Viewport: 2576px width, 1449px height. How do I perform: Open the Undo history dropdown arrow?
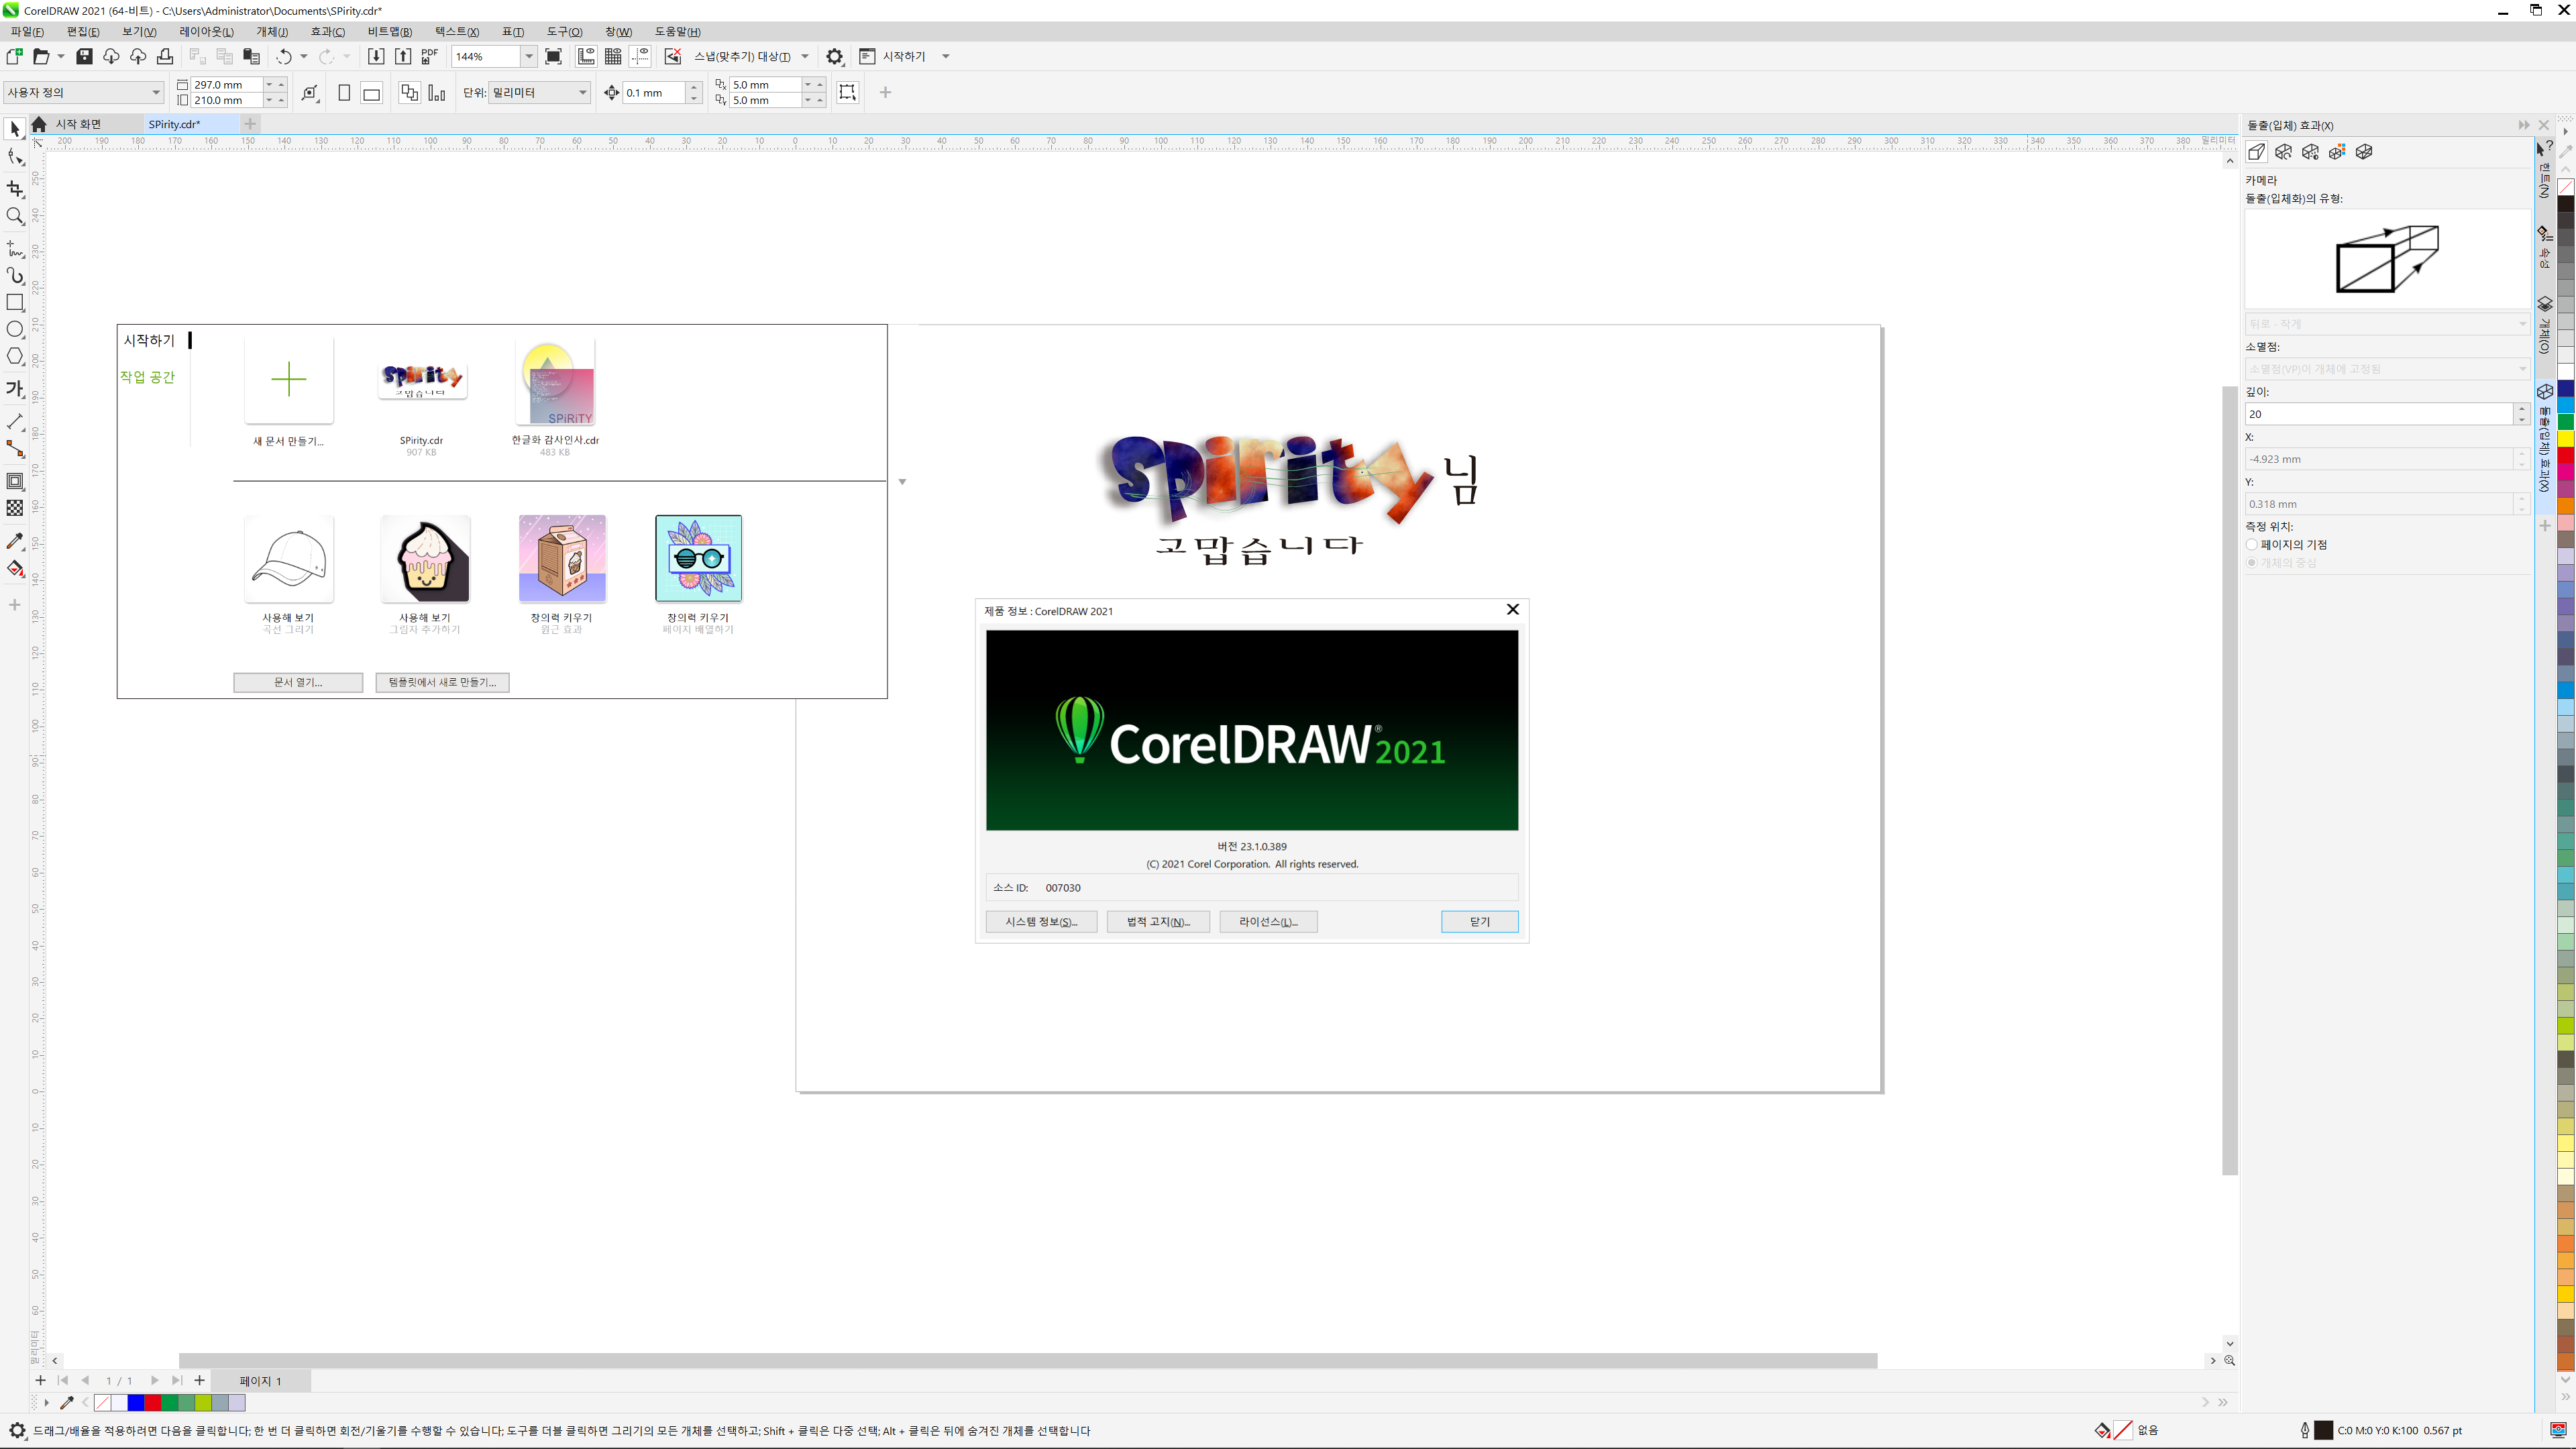[x=304, y=57]
